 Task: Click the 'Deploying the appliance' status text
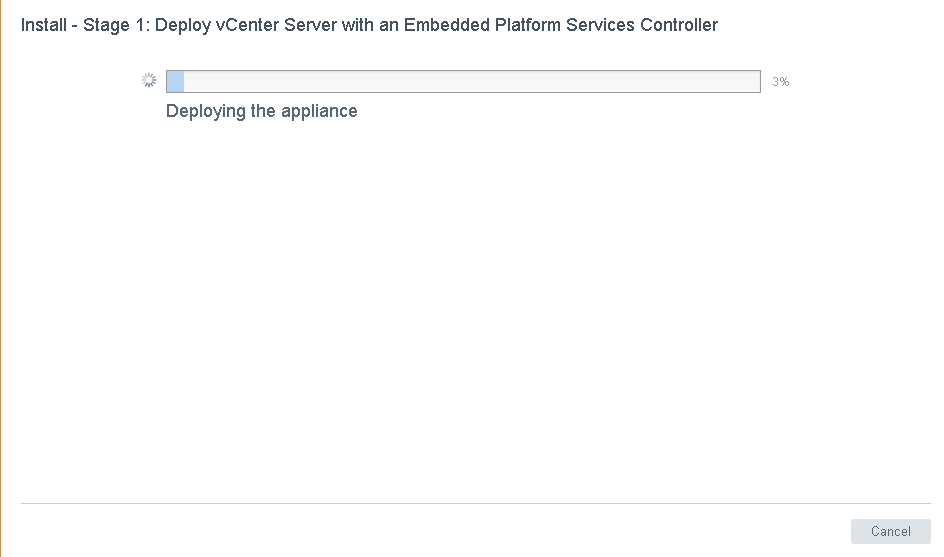[x=261, y=111]
